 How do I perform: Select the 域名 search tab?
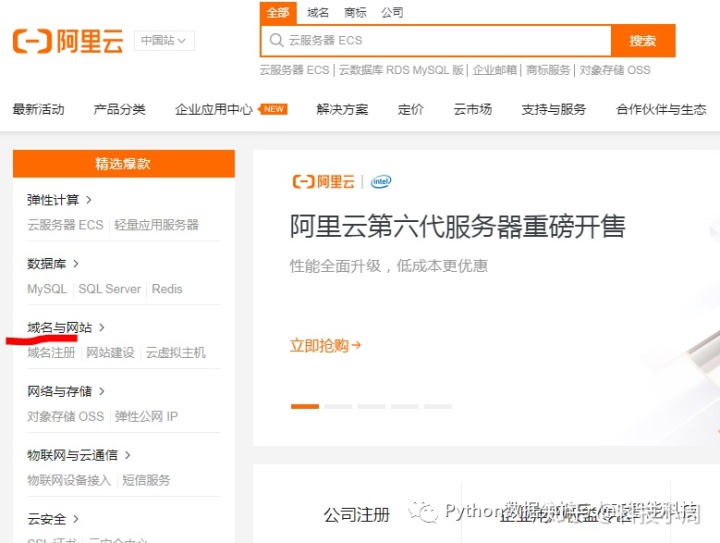coord(318,12)
